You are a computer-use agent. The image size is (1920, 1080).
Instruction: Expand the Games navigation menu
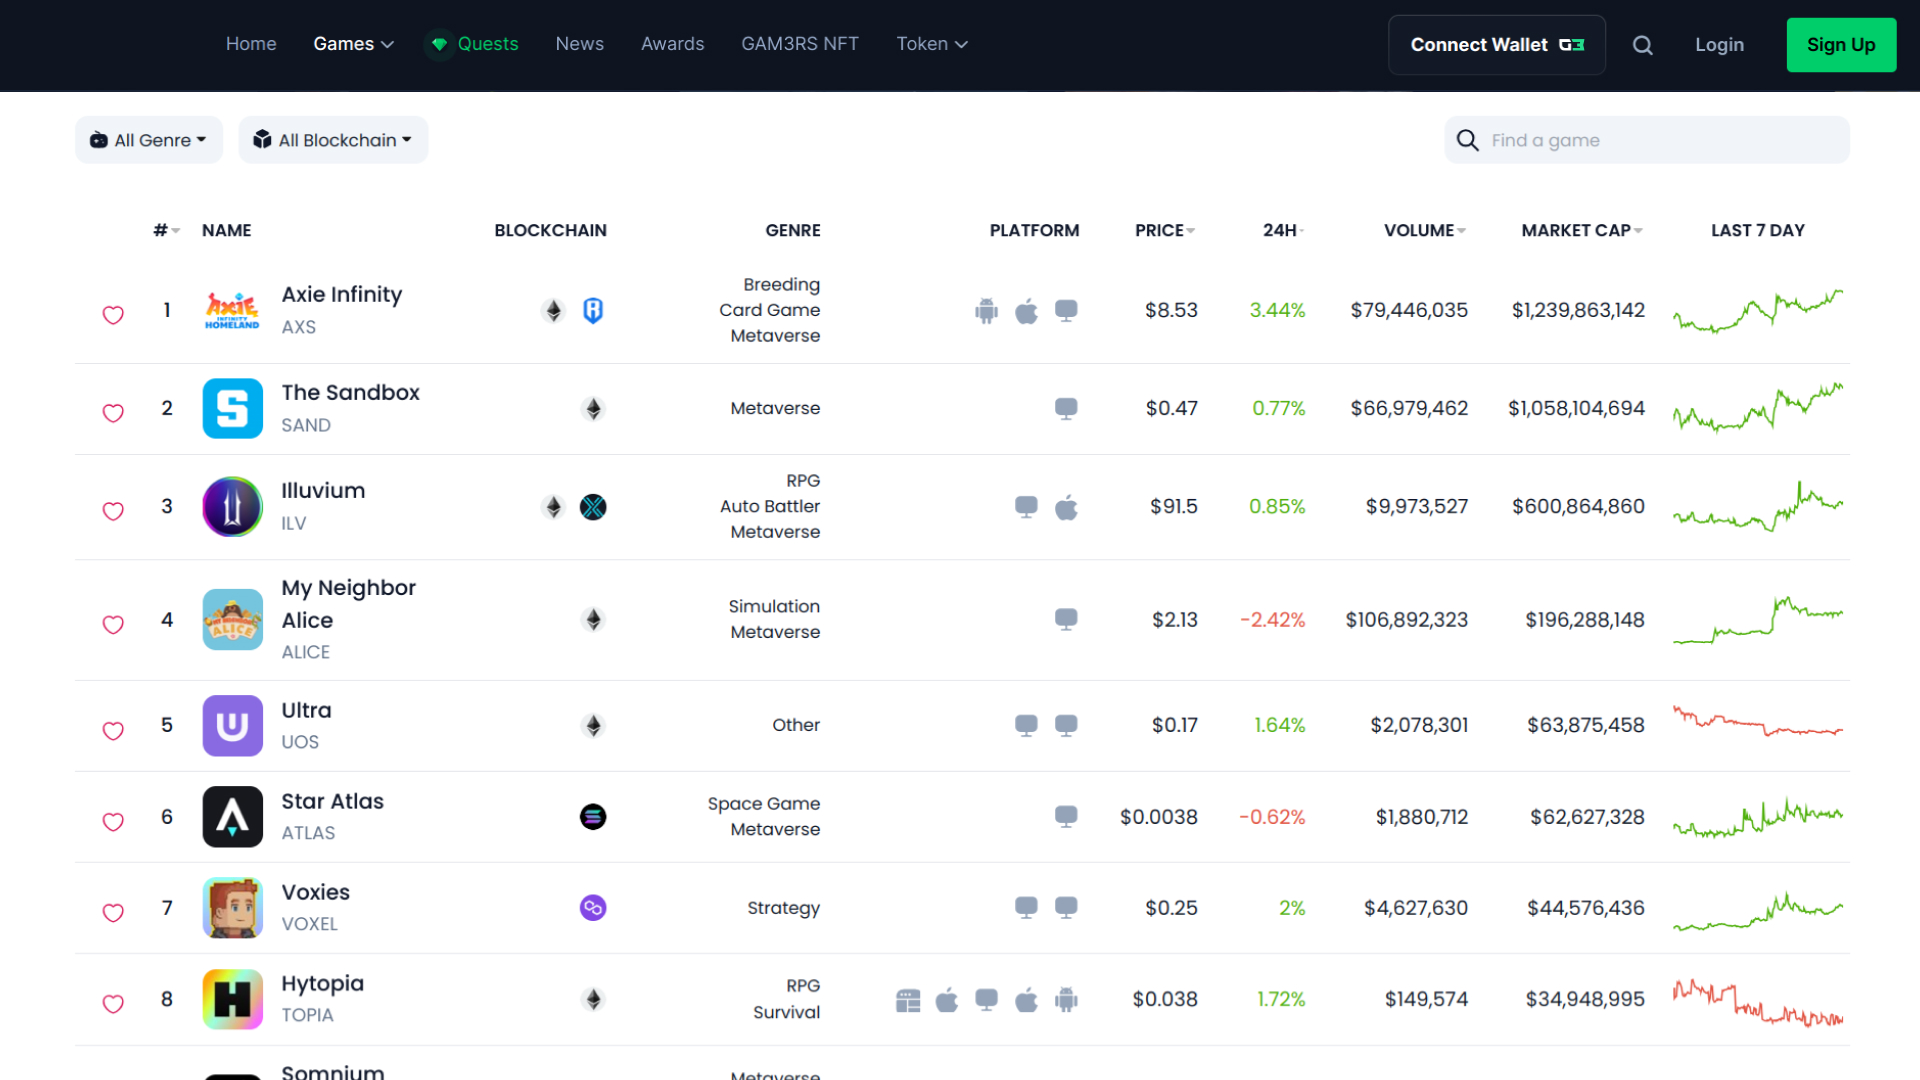tap(353, 44)
